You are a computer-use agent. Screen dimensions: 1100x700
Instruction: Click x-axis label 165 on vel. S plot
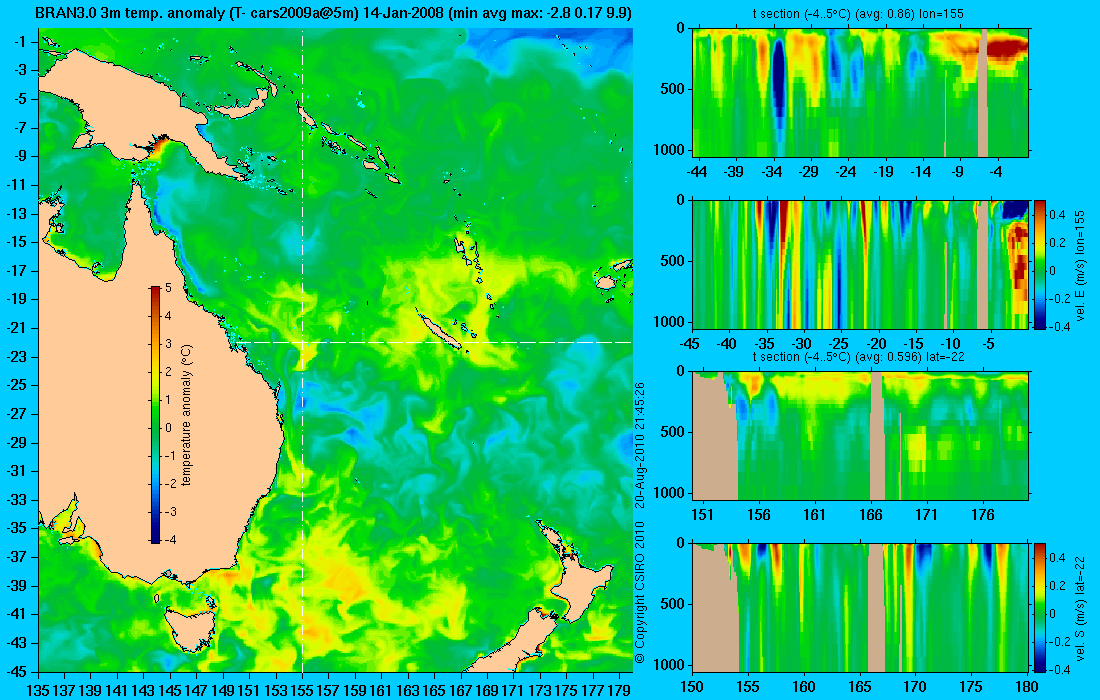(x=859, y=687)
